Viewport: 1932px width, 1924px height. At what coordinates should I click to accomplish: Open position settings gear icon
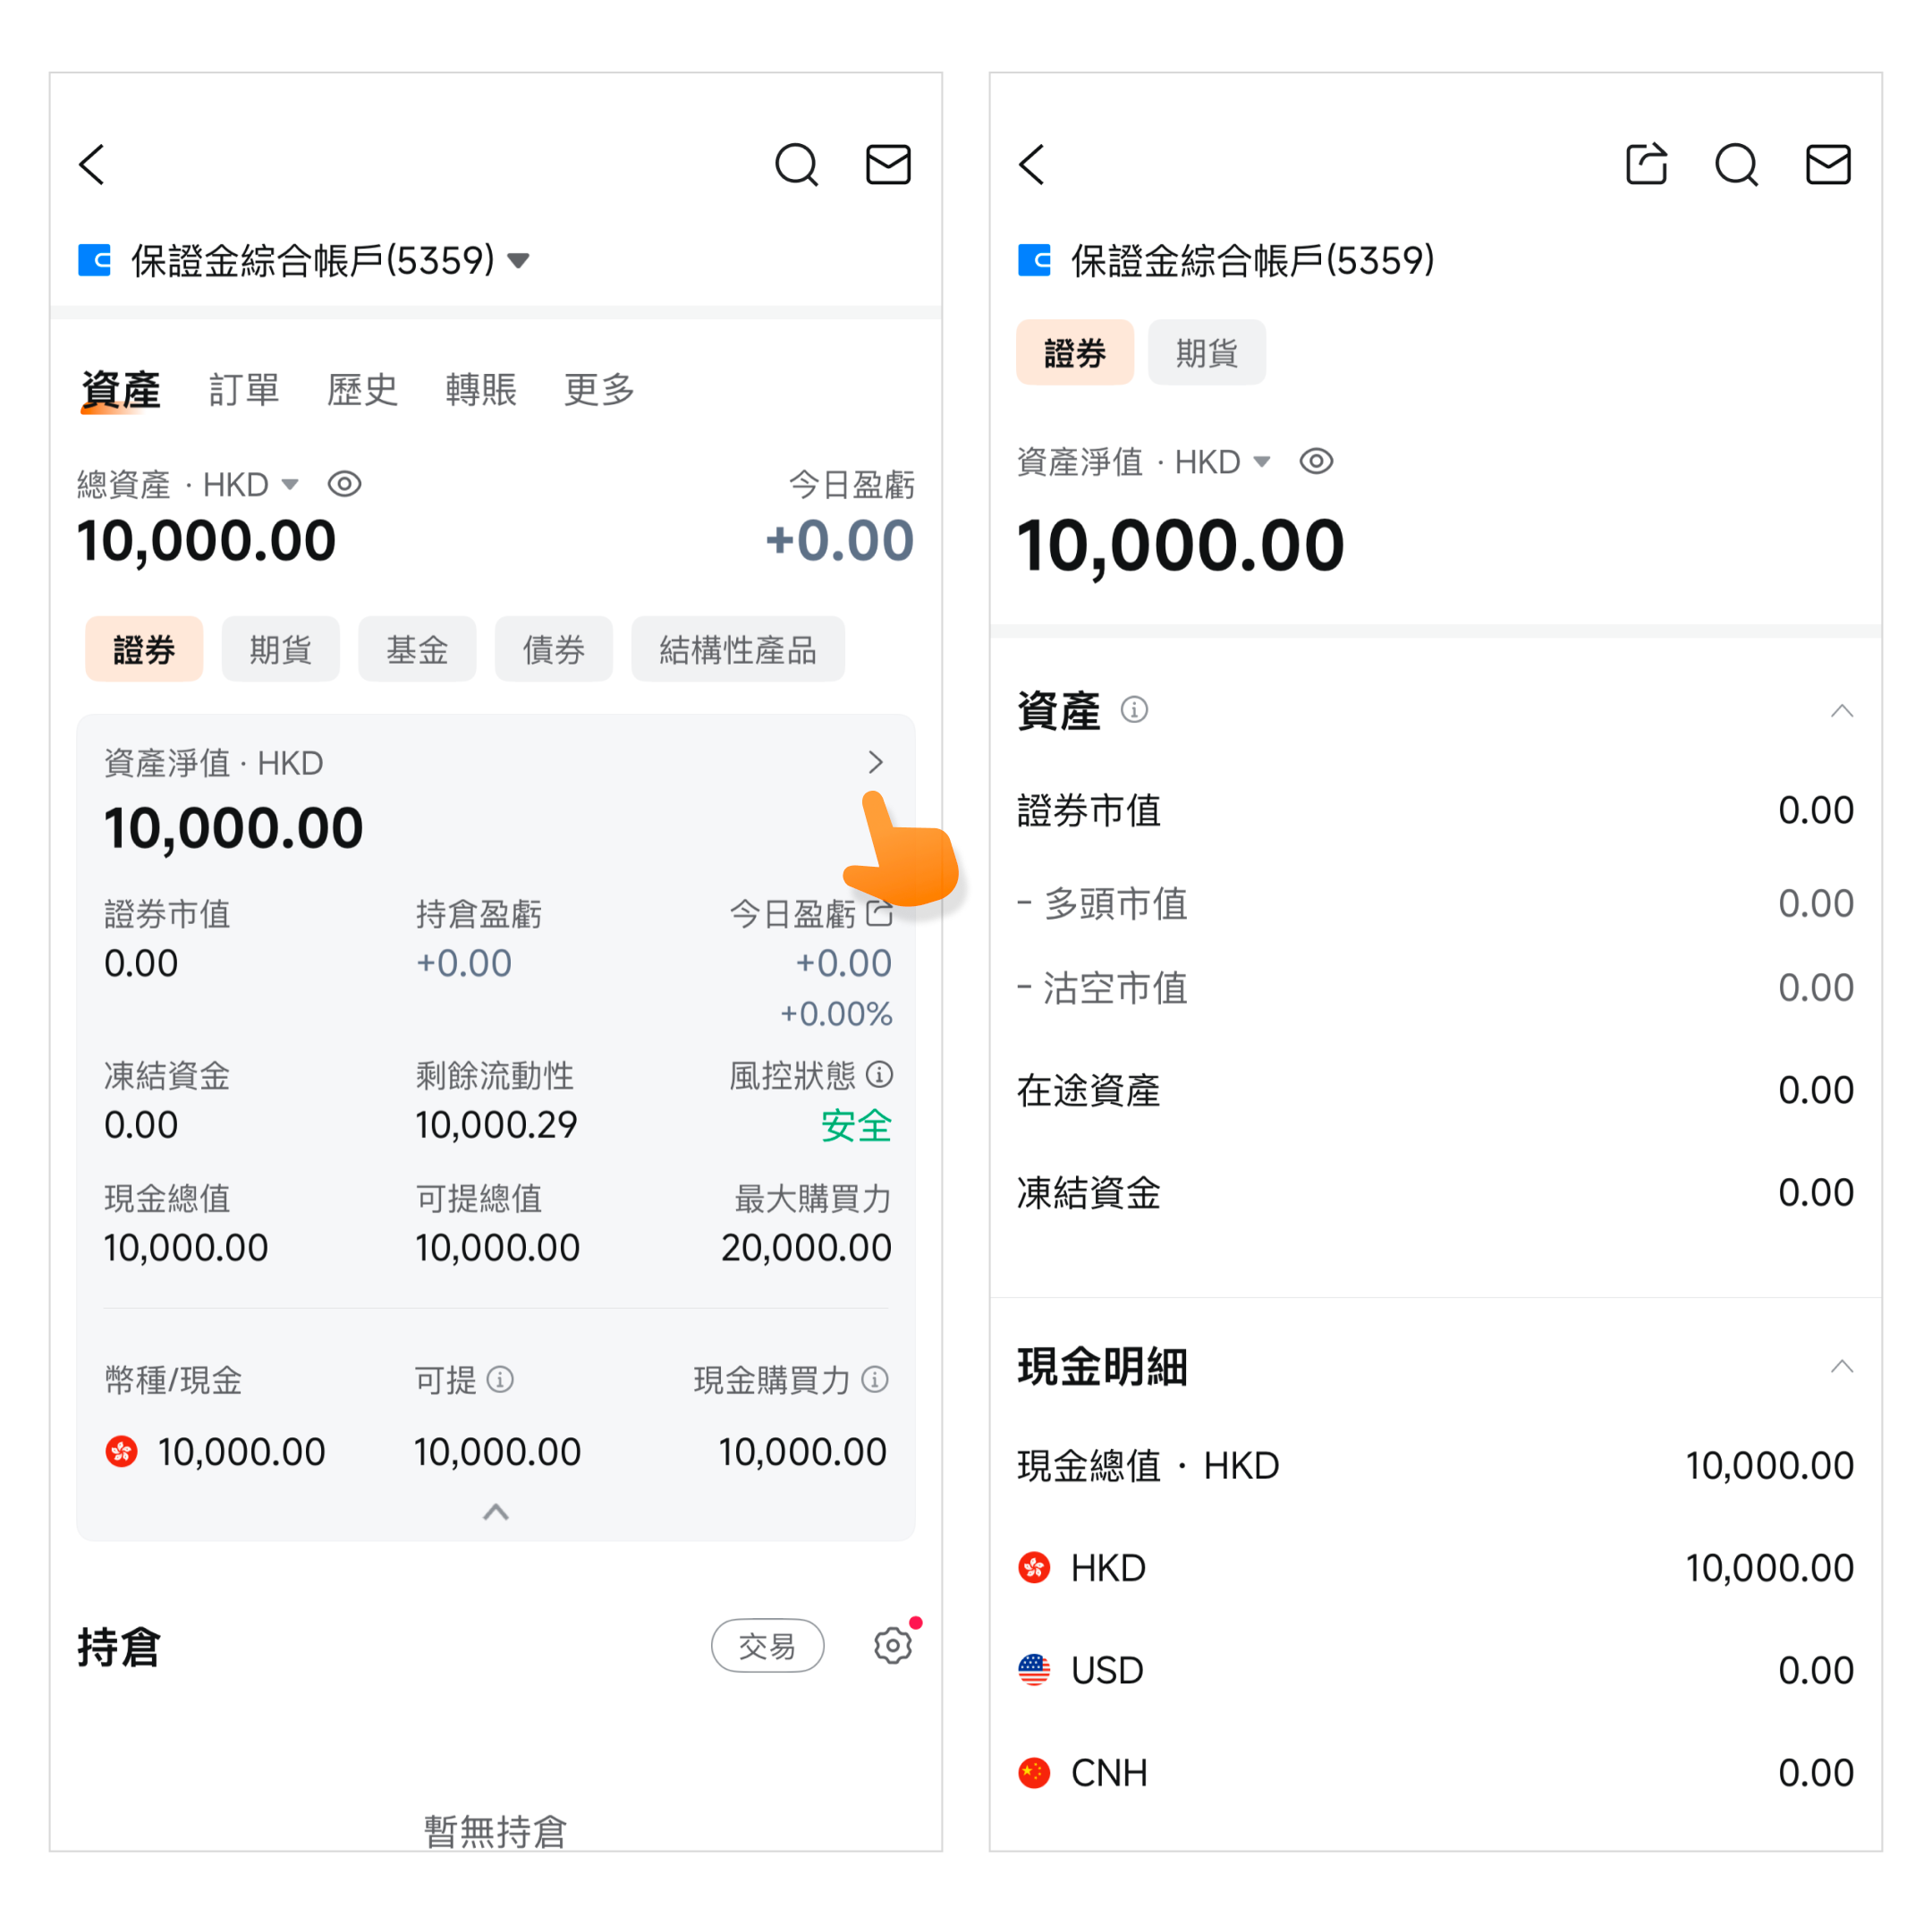pos(892,1645)
